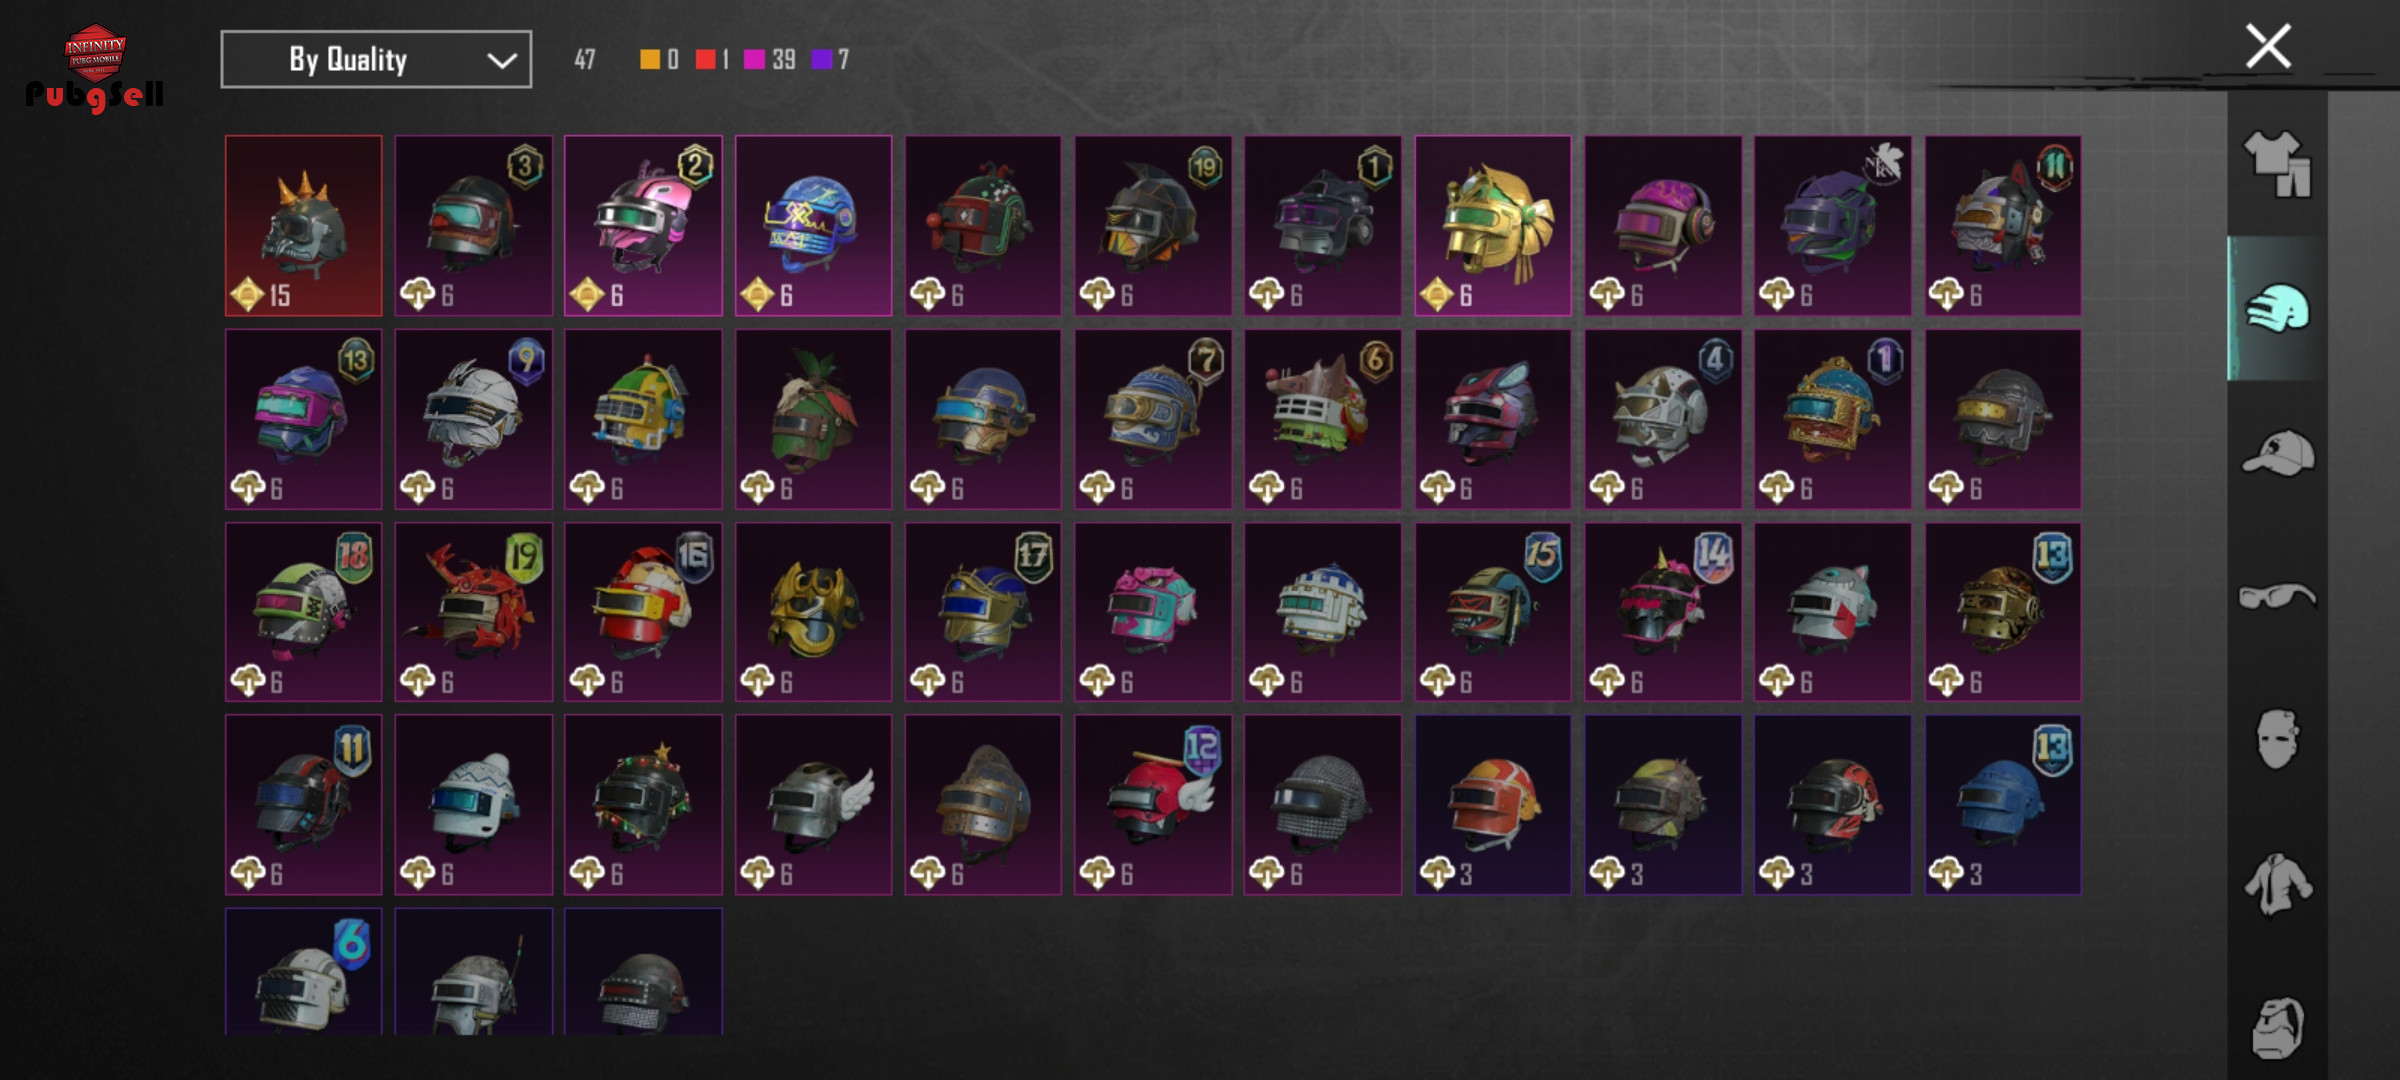Expand the By Quality sort dropdown
This screenshot has height=1080, width=2400.
click(376, 60)
